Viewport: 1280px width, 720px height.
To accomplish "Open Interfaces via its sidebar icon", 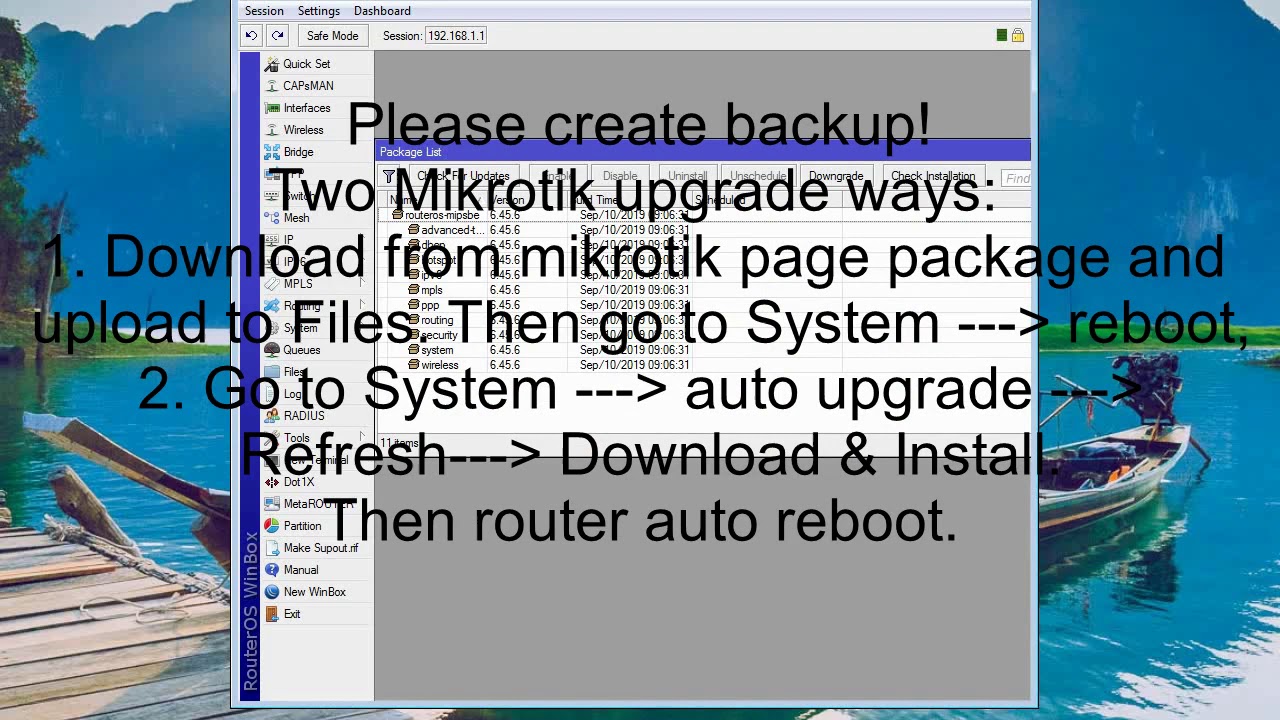I will pos(271,108).
